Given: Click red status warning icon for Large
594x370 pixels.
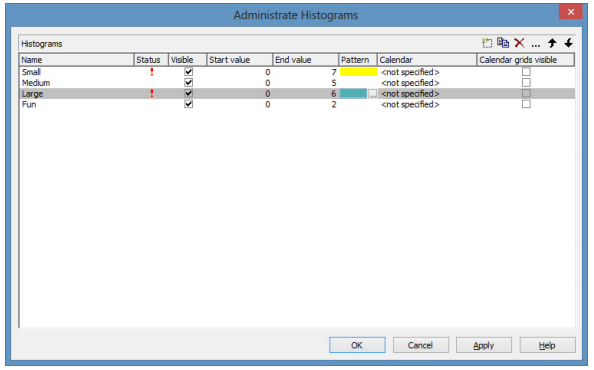Looking at the screenshot, I should point(152,93).
